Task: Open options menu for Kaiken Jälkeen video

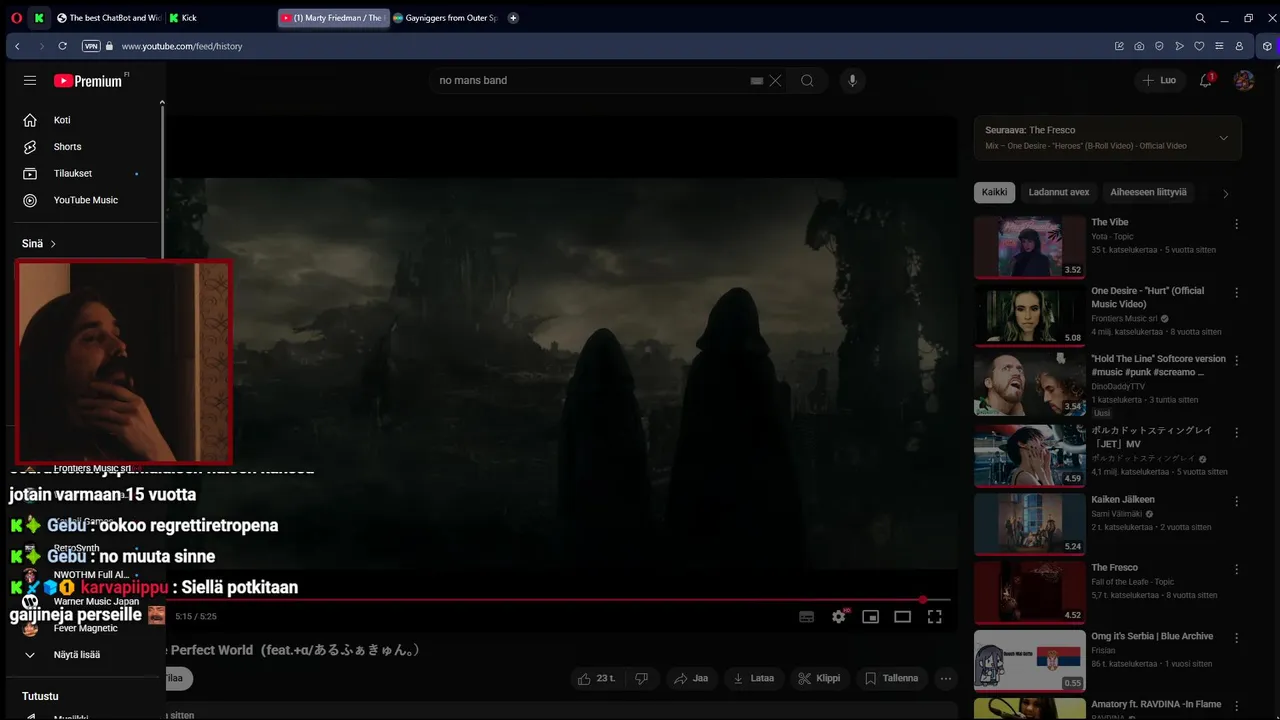Action: point(1236,501)
